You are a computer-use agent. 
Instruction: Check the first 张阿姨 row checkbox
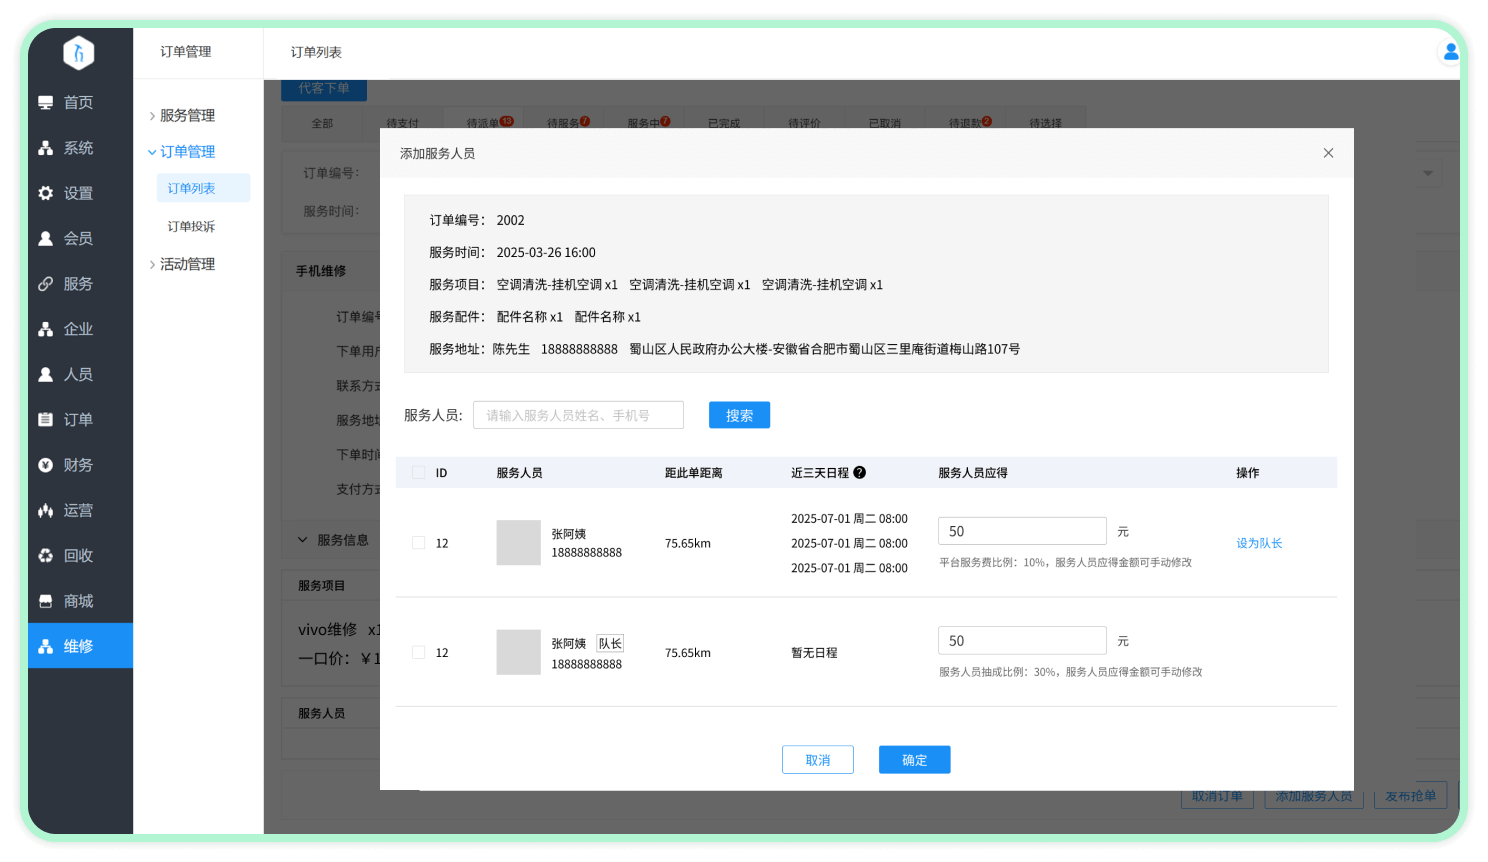coord(418,543)
